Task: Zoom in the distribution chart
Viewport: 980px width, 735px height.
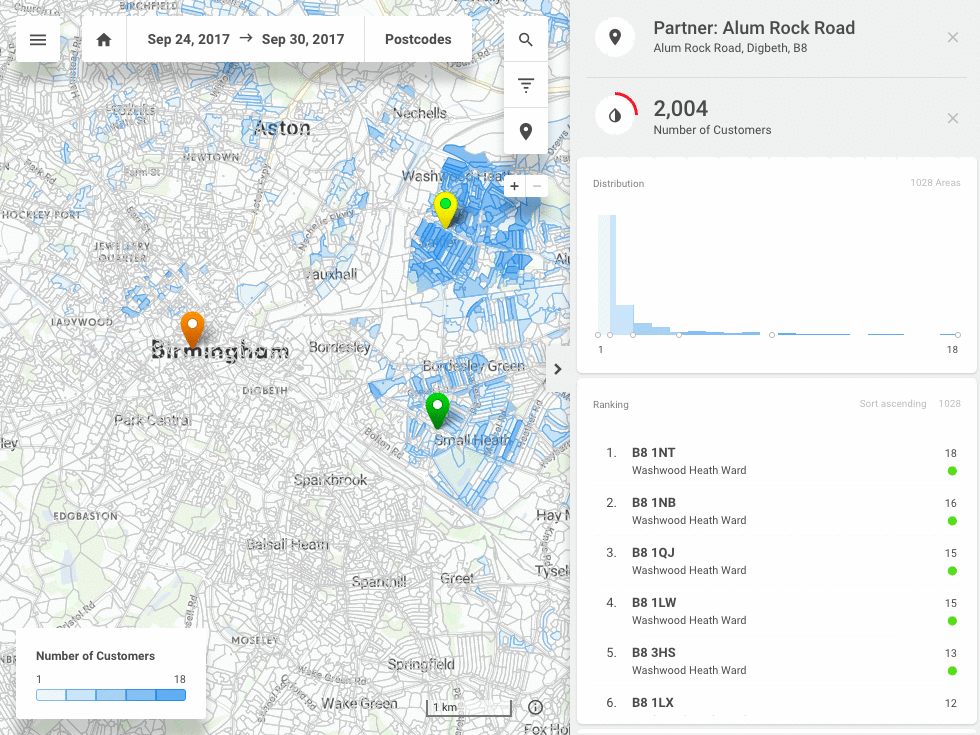Action: [x=514, y=186]
